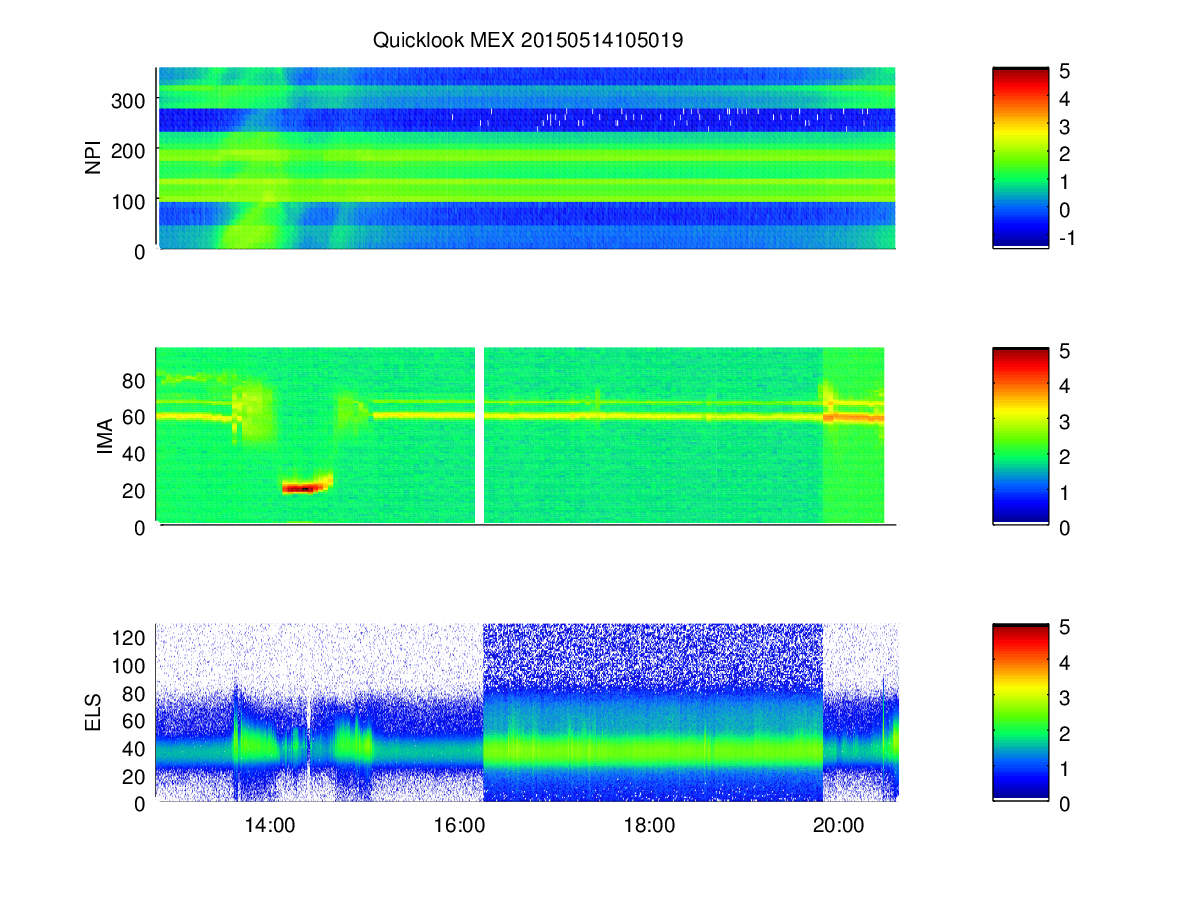The image size is (1200, 900).
Task: Click the title "Quicklook MEX 20150514105019"
Action: coord(528,41)
